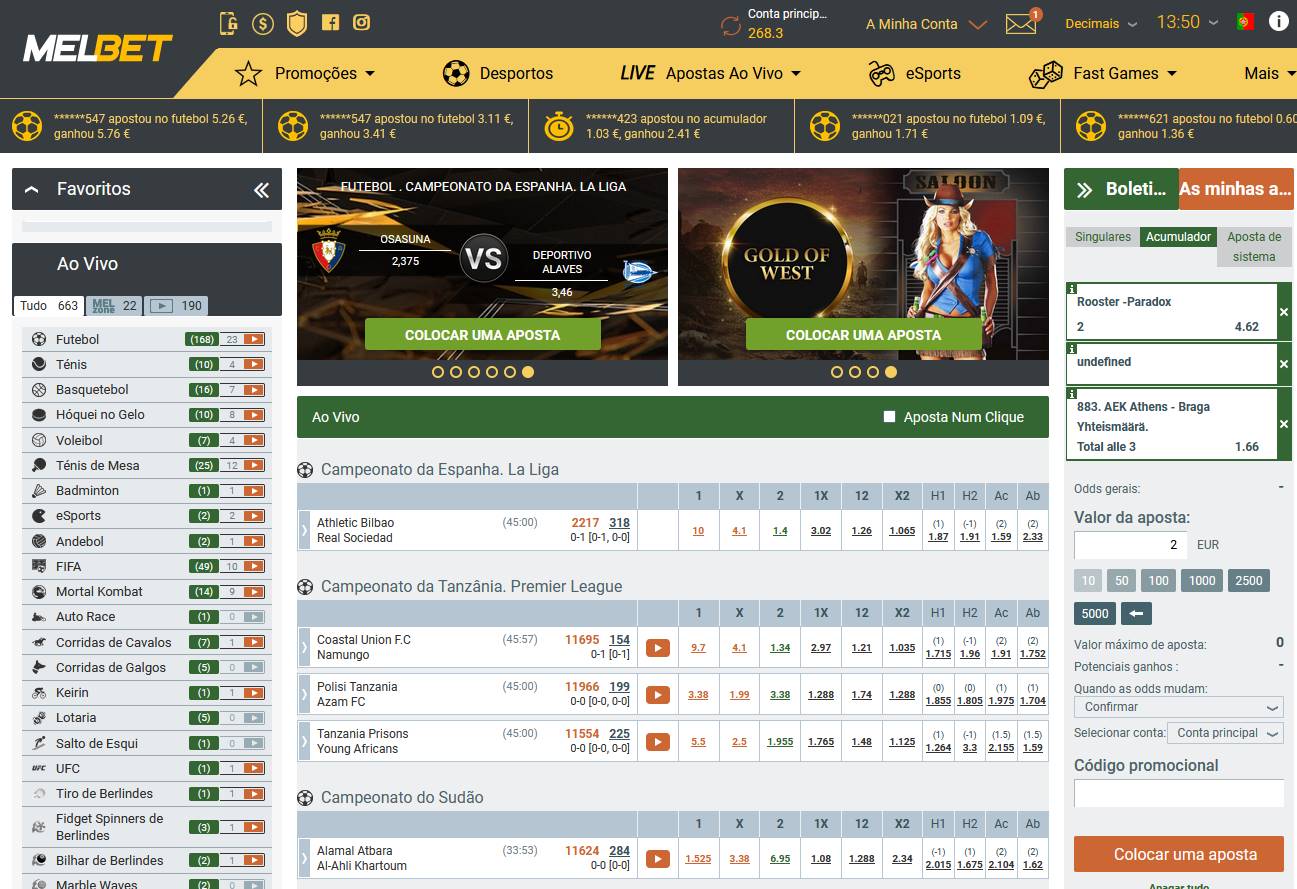1297x889 pixels.
Task: Visit the Instagram page icon
Action: pyautogui.click(x=362, y=23)
